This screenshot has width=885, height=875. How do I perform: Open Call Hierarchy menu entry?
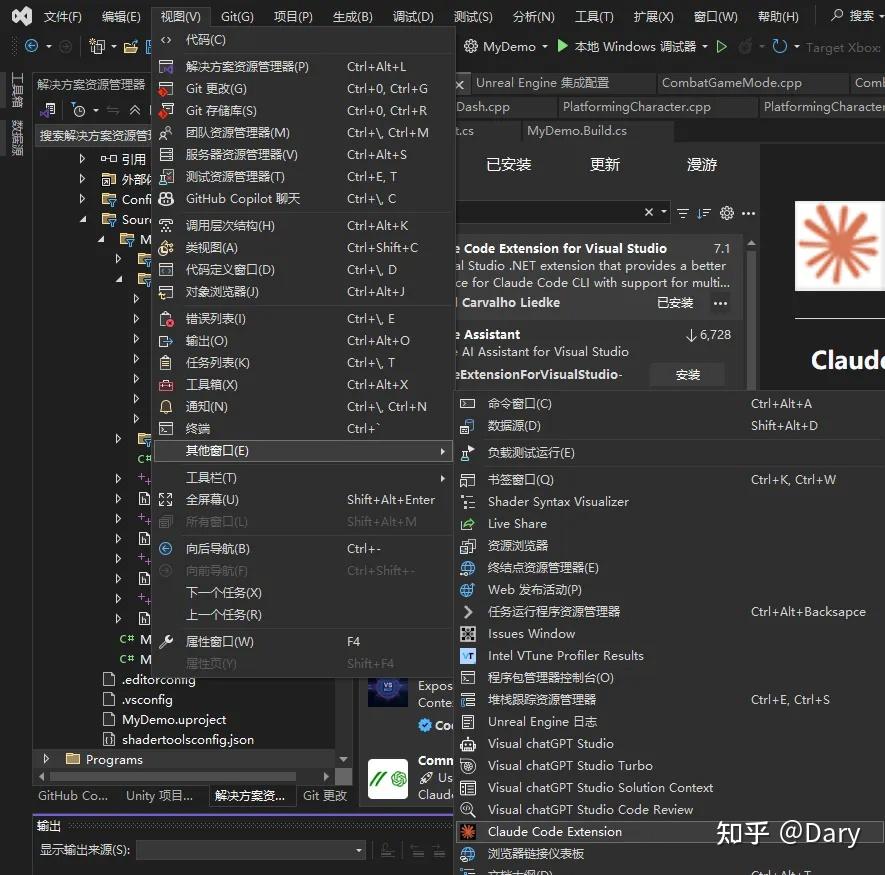(x=304, y=226)
